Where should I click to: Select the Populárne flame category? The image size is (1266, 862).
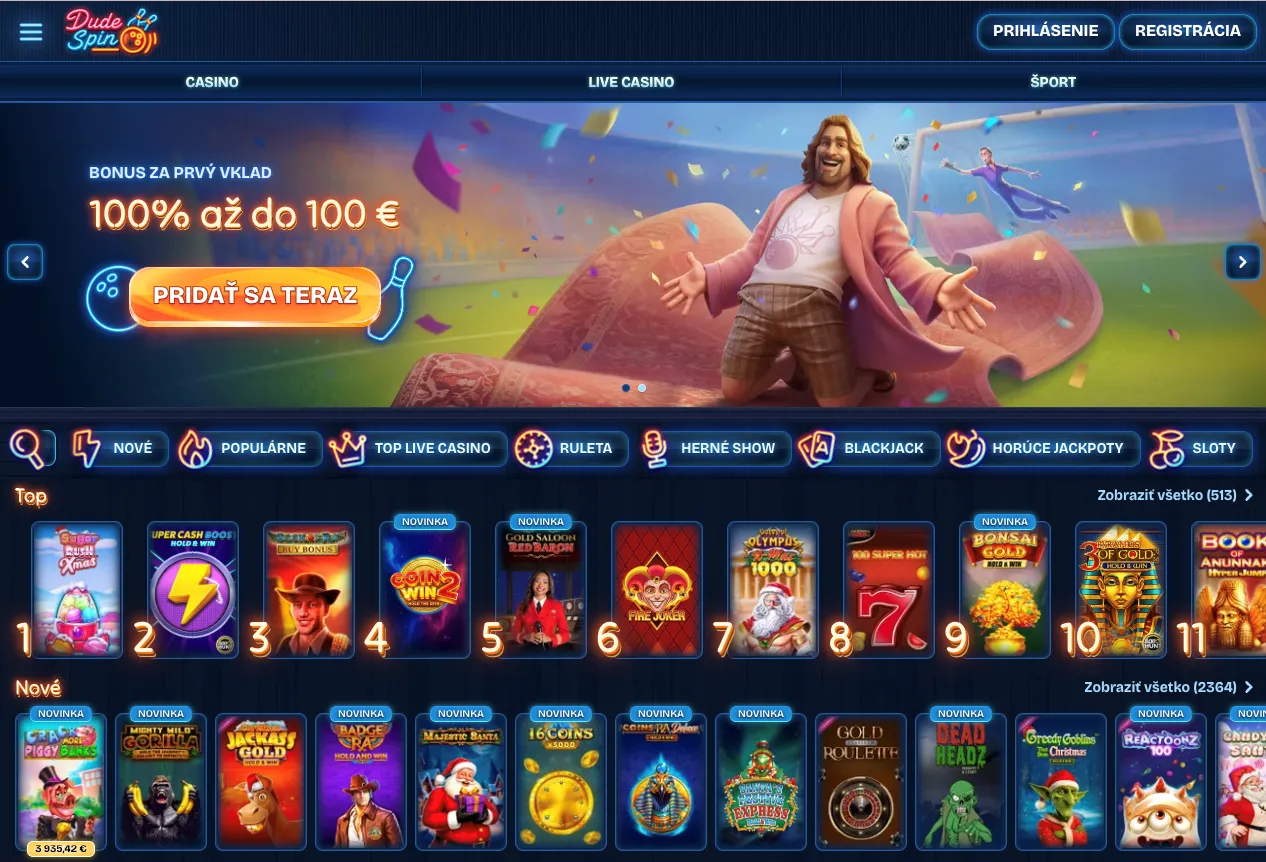[249, 448]
